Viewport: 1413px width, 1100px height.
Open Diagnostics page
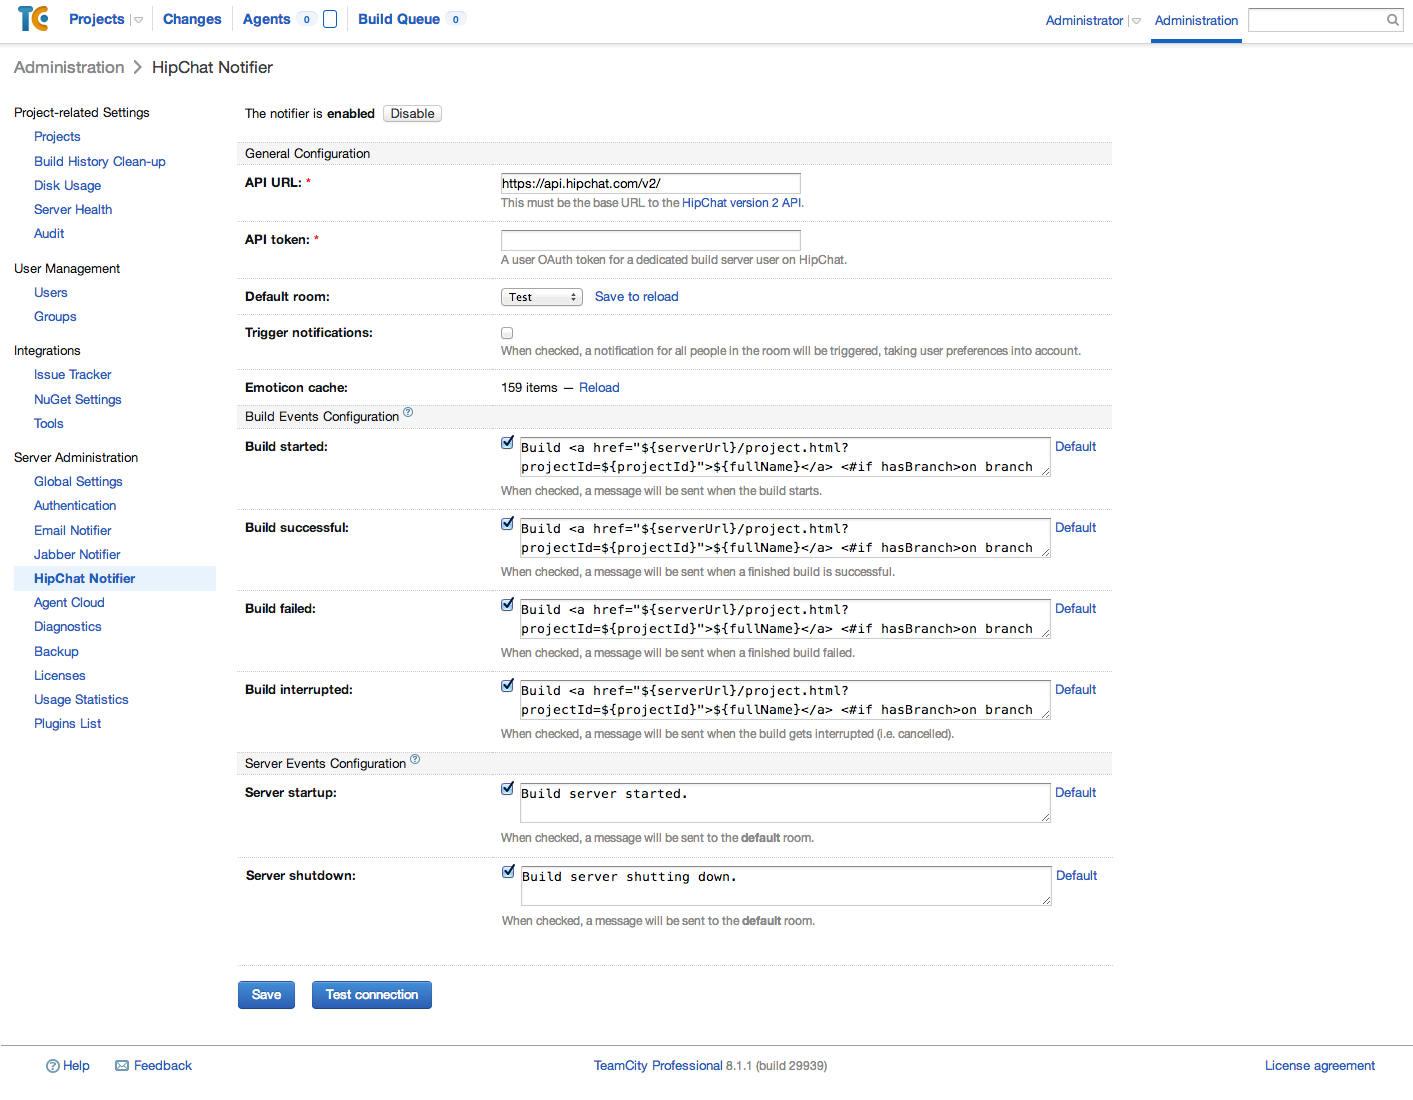pyautogui.click(x=68, y=627)
